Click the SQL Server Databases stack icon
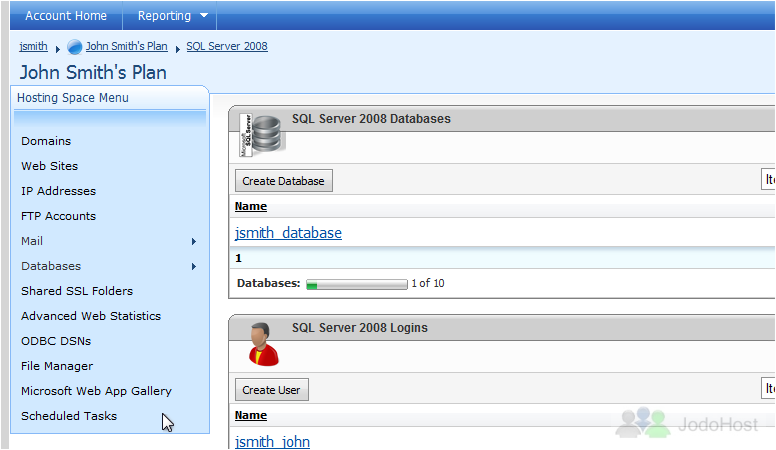This screenshot has height=450, width=776. pos(262,135)
